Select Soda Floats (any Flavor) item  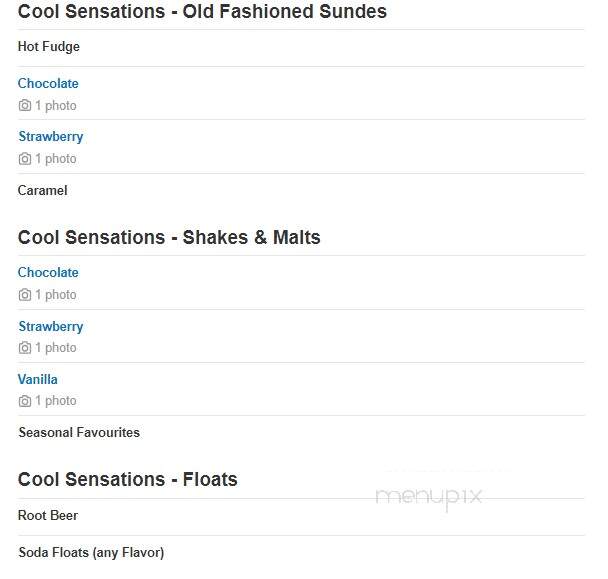[91, 553]
